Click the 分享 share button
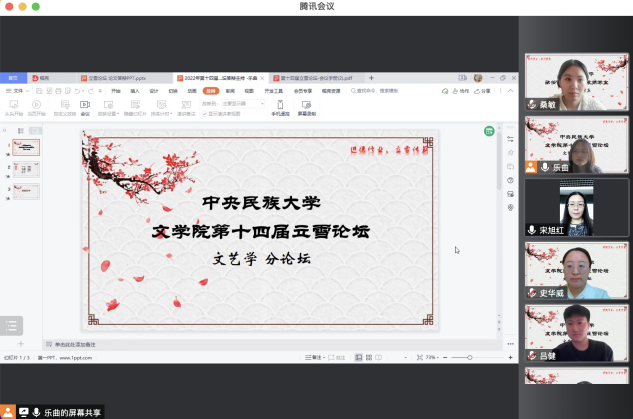Screen dimensions: 633x419 pyautogui.click(x=483, y=90)
